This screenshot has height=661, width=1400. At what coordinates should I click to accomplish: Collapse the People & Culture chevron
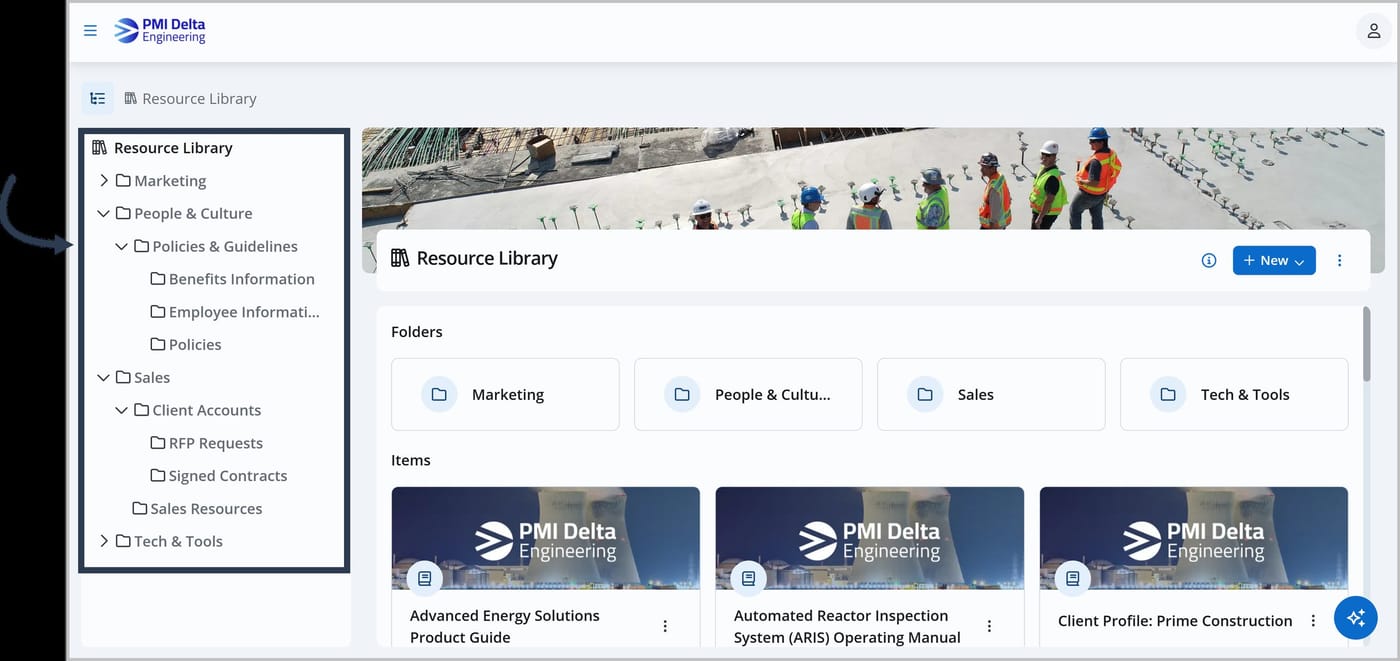point(104,213)
